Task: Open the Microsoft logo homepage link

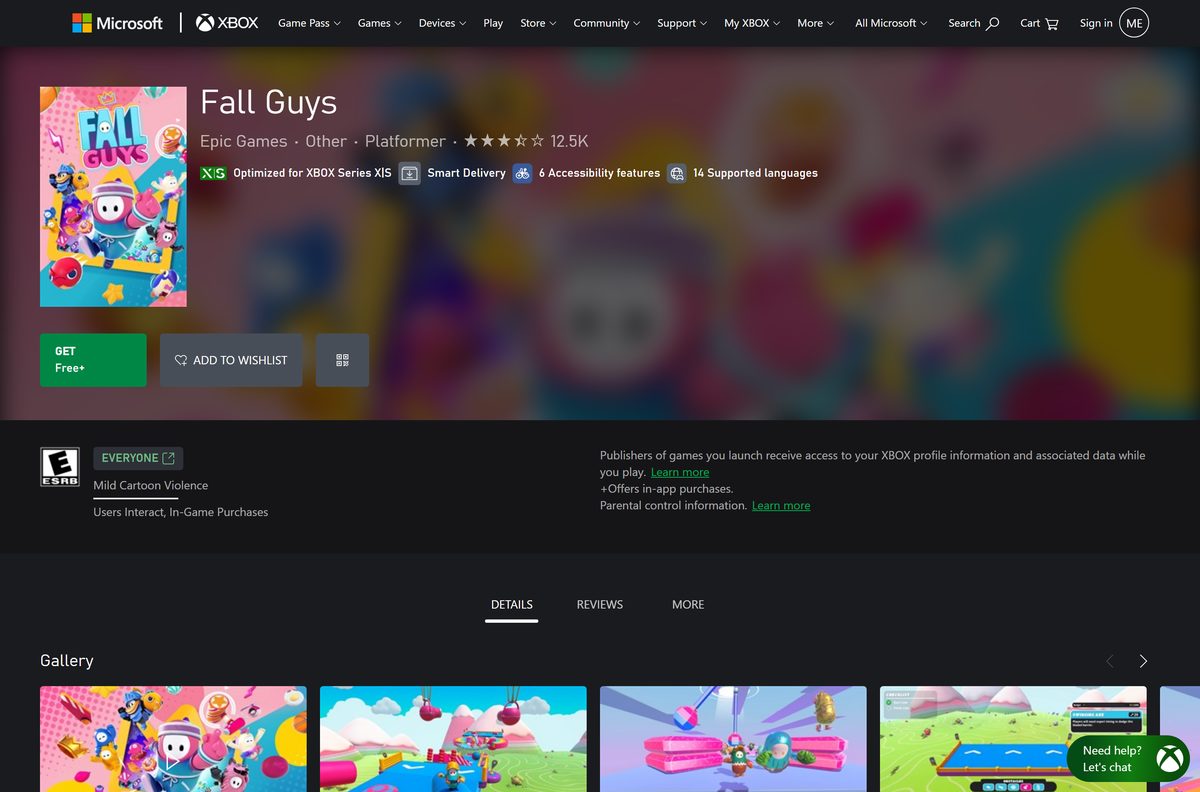Action: (117, 23)
